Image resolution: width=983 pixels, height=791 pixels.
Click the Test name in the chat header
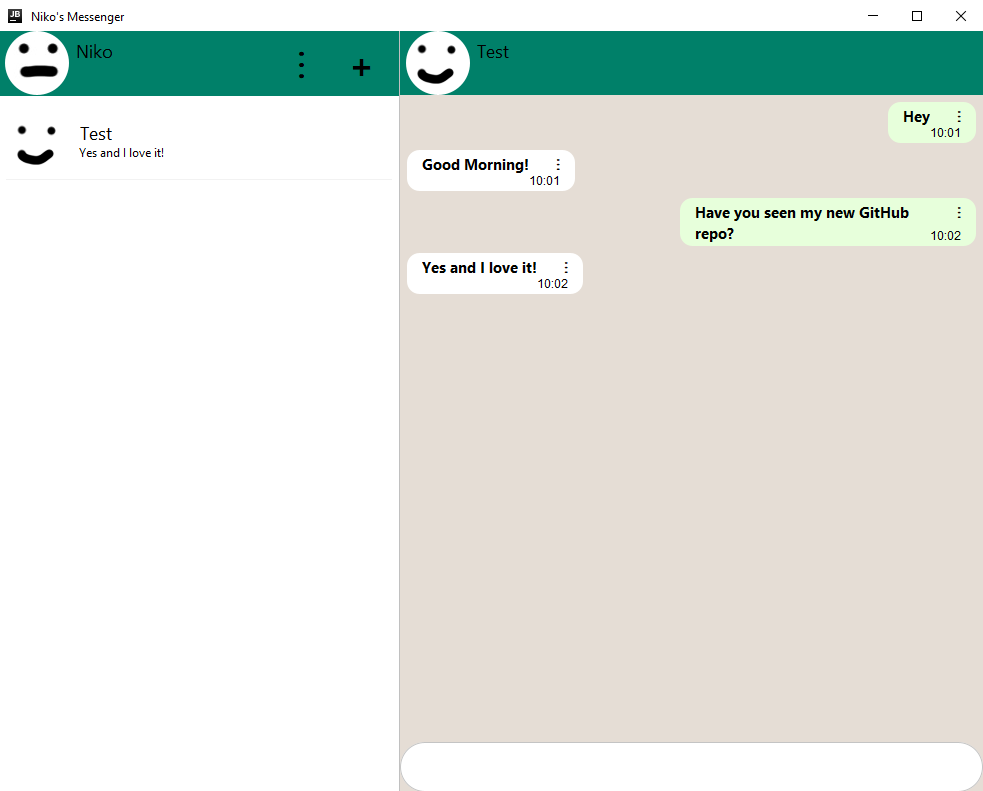tap(493, 52)
